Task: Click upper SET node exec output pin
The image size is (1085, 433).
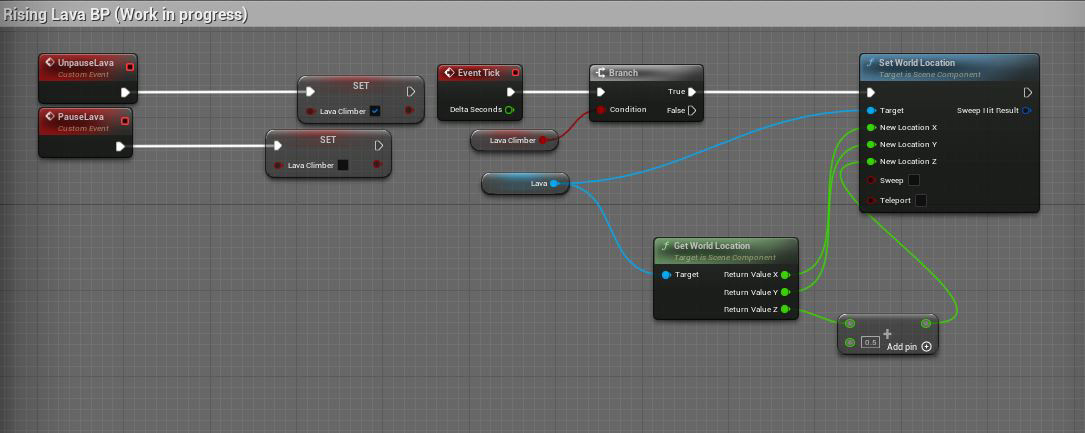Action: (411, 91)
